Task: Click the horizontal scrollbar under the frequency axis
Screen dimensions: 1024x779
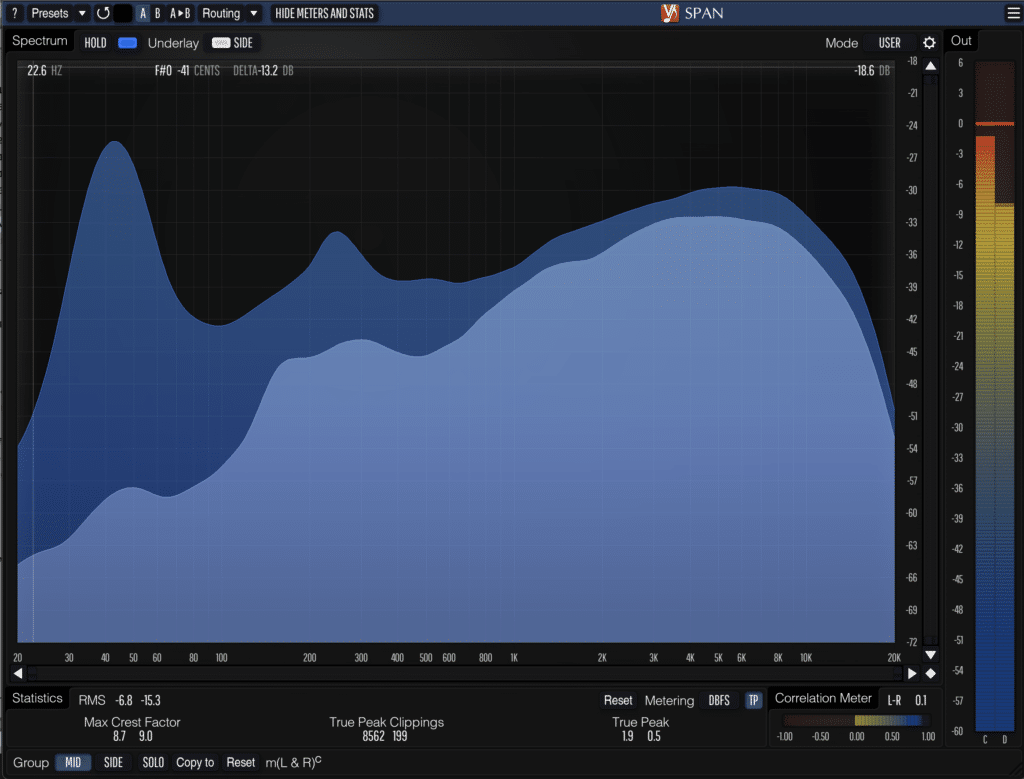Action: pyautogui.click(x=465, y=673)
